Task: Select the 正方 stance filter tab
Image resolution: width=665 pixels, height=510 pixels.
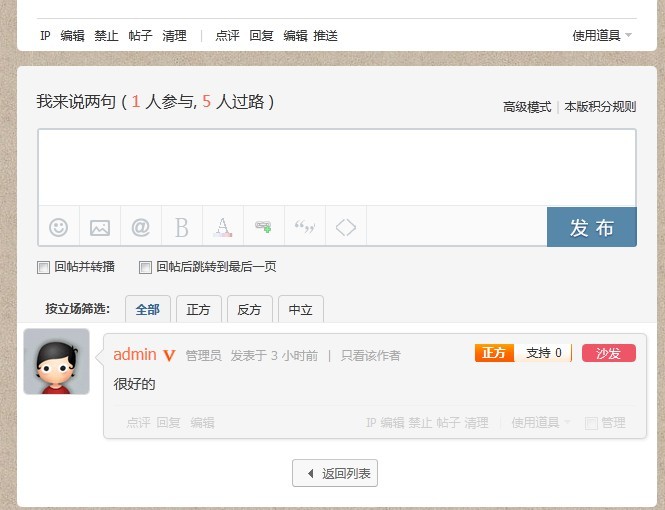Action: [198, 309]
